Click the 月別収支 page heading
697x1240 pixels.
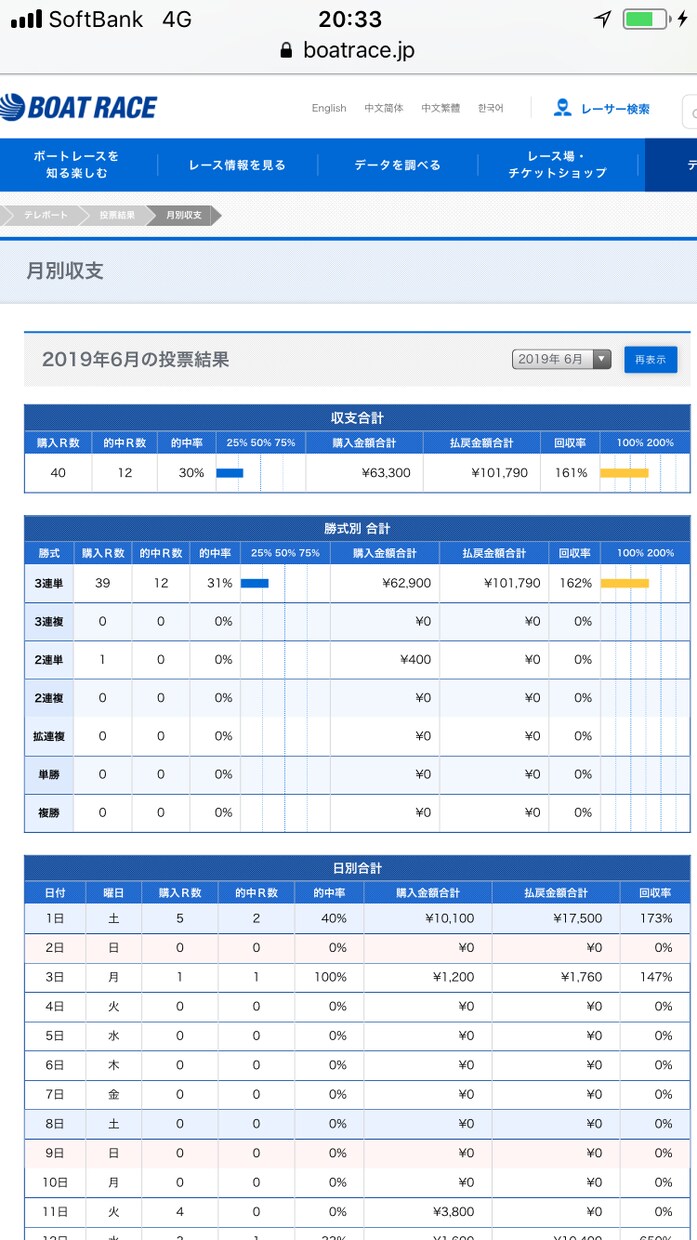(x=65, y=271)
